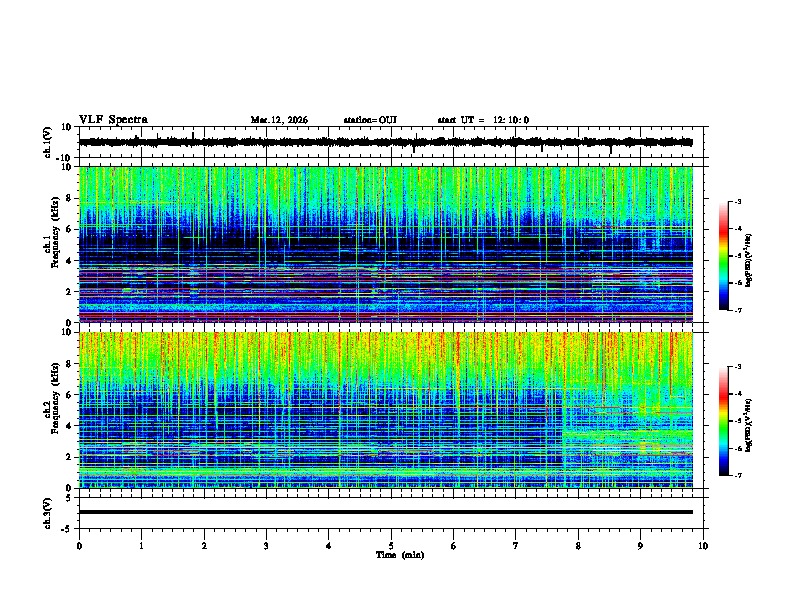Click the "1" tick on the time axis

141,546
